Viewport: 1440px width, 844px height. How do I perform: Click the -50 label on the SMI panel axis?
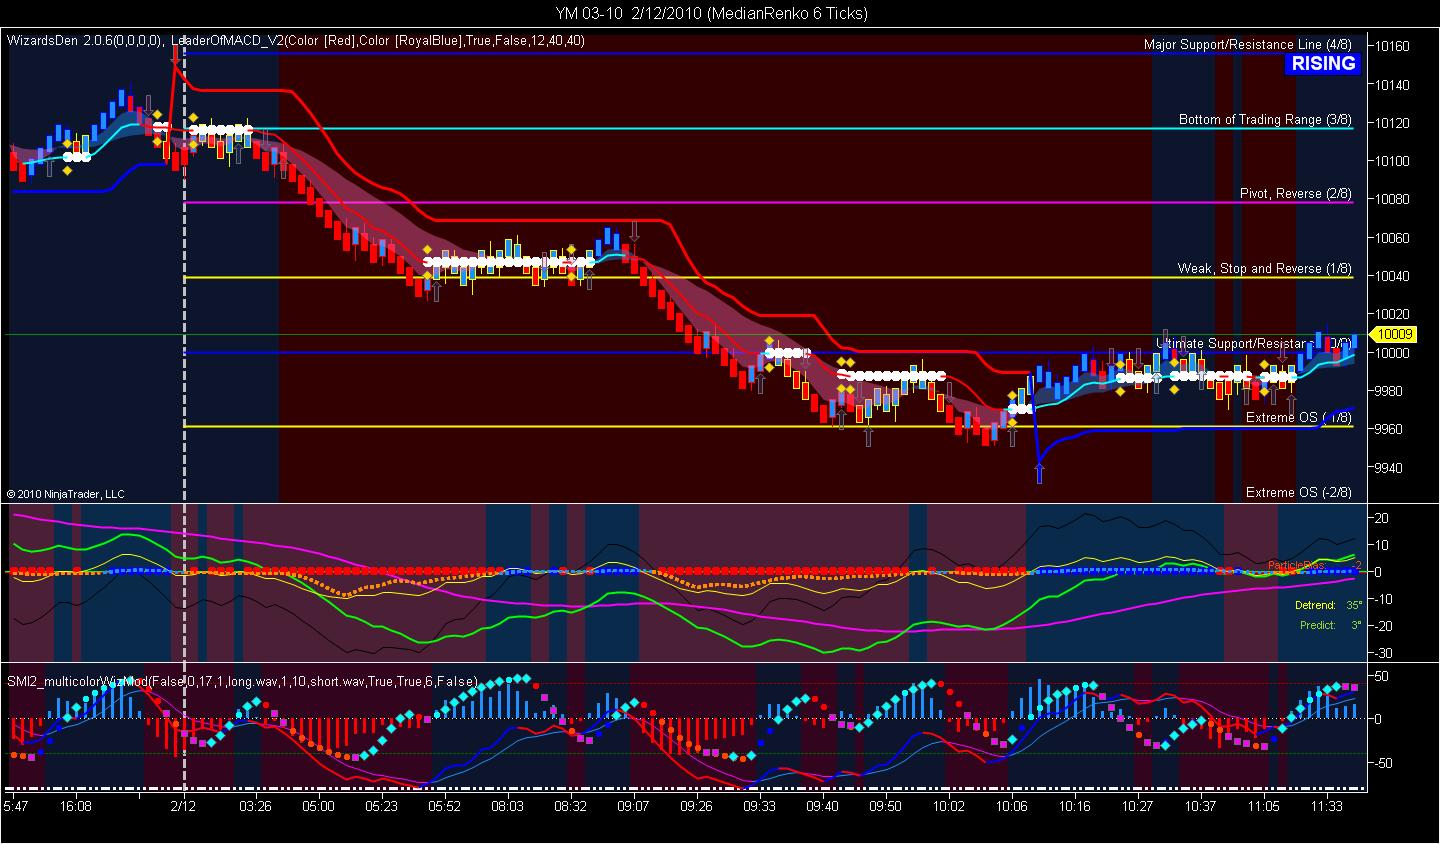[1382, 763]
